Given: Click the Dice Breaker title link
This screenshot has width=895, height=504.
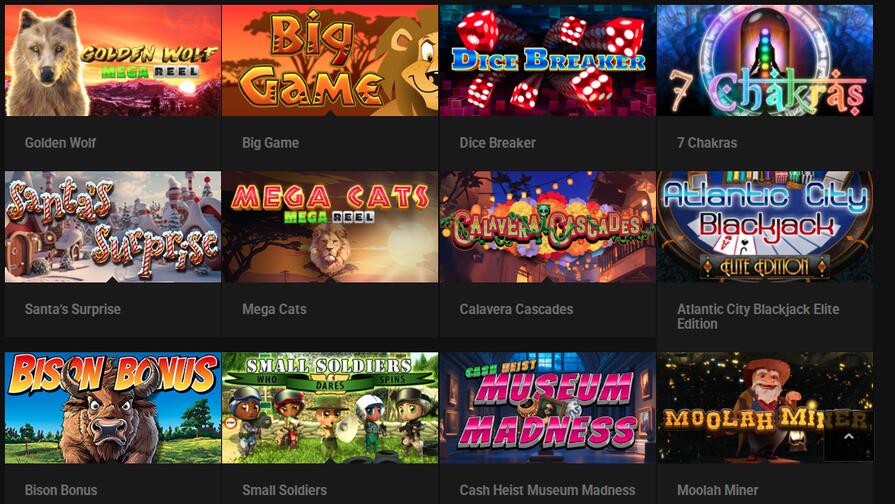Looking at the screenshot, I should 497,143.
